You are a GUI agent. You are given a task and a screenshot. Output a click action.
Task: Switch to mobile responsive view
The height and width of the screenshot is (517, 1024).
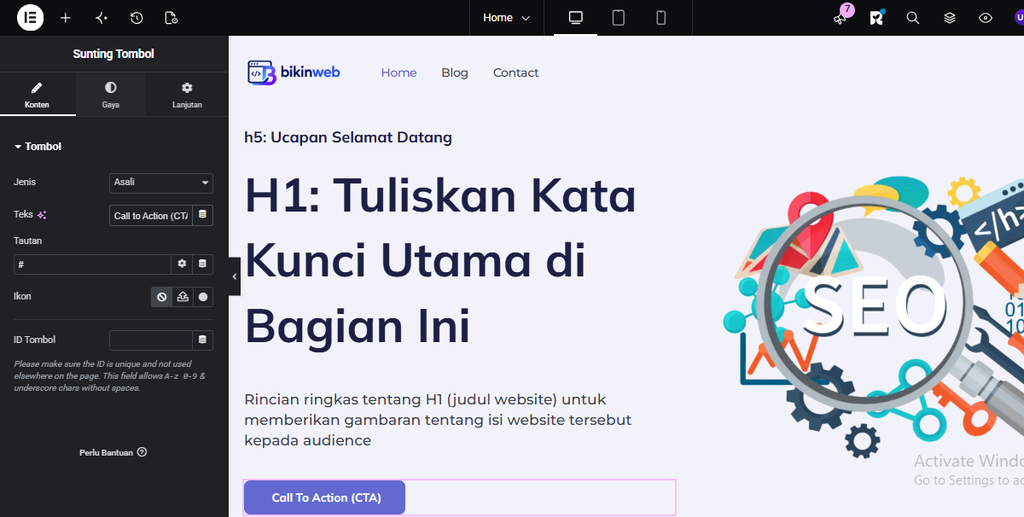pos(661,18)
